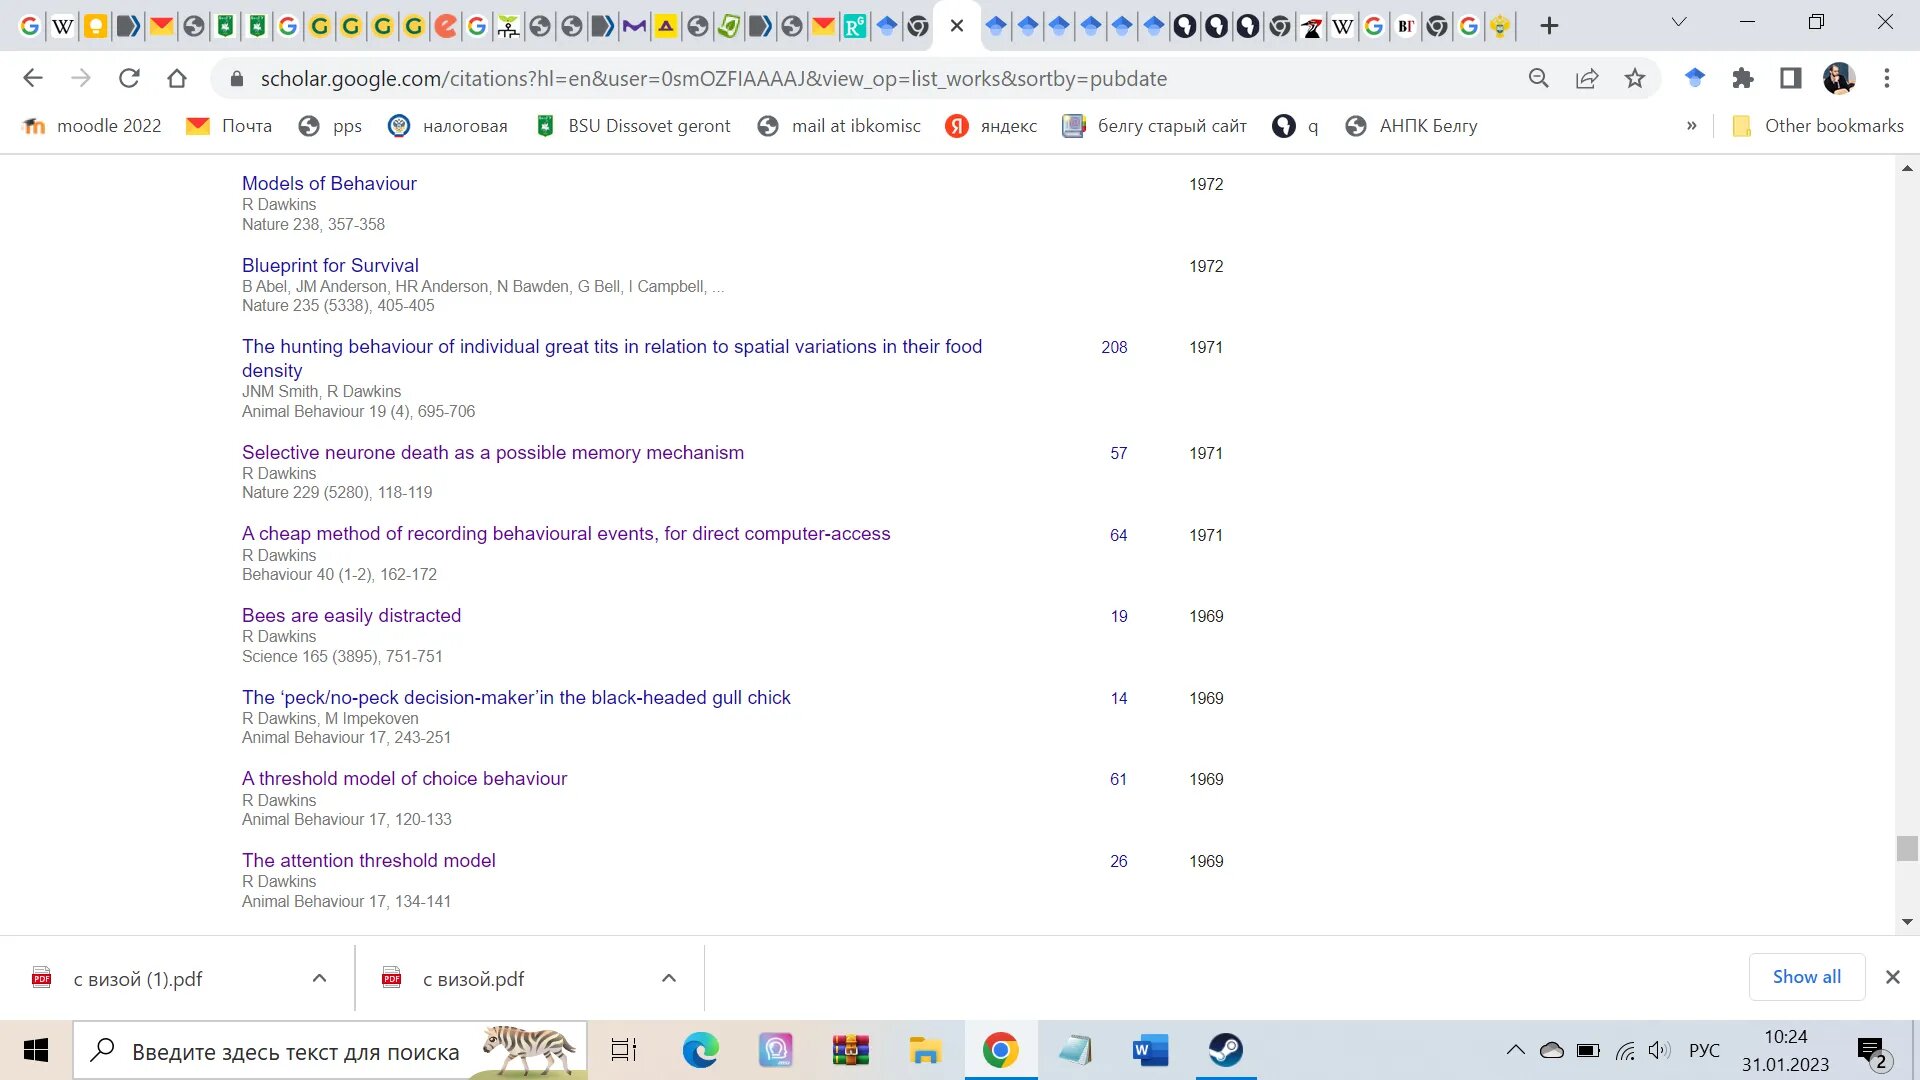The height and width of the screenshot is (1080, 1920).
Task: Bookmark this page with star icon
Action: coord(1635,78)
